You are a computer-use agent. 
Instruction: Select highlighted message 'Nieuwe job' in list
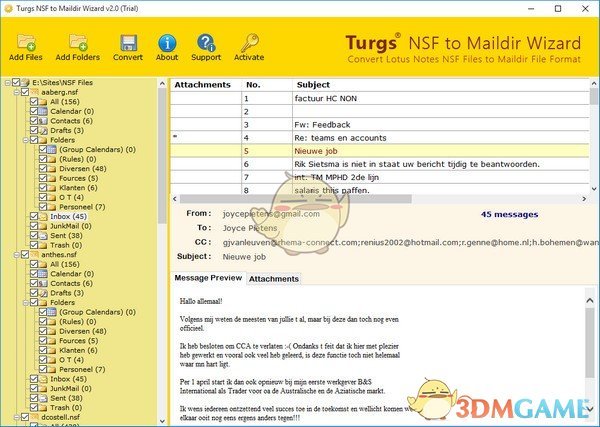point(380,151)
